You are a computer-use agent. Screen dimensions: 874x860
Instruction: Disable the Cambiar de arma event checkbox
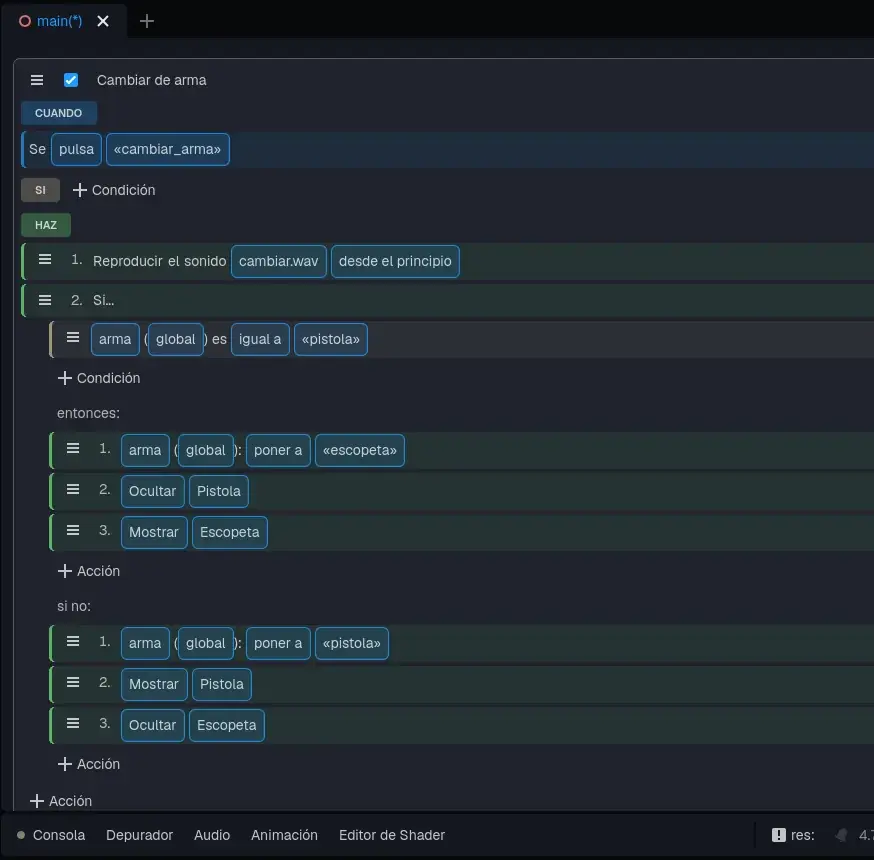(71, 80)
